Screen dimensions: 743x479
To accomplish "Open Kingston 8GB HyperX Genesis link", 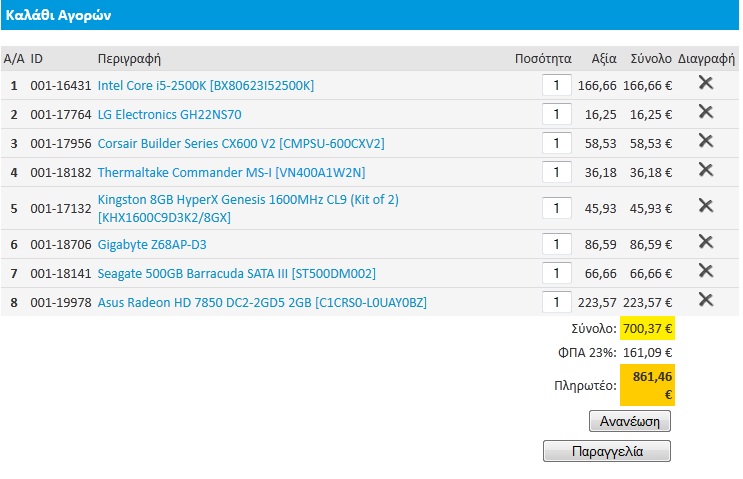I will coord(248,208).
